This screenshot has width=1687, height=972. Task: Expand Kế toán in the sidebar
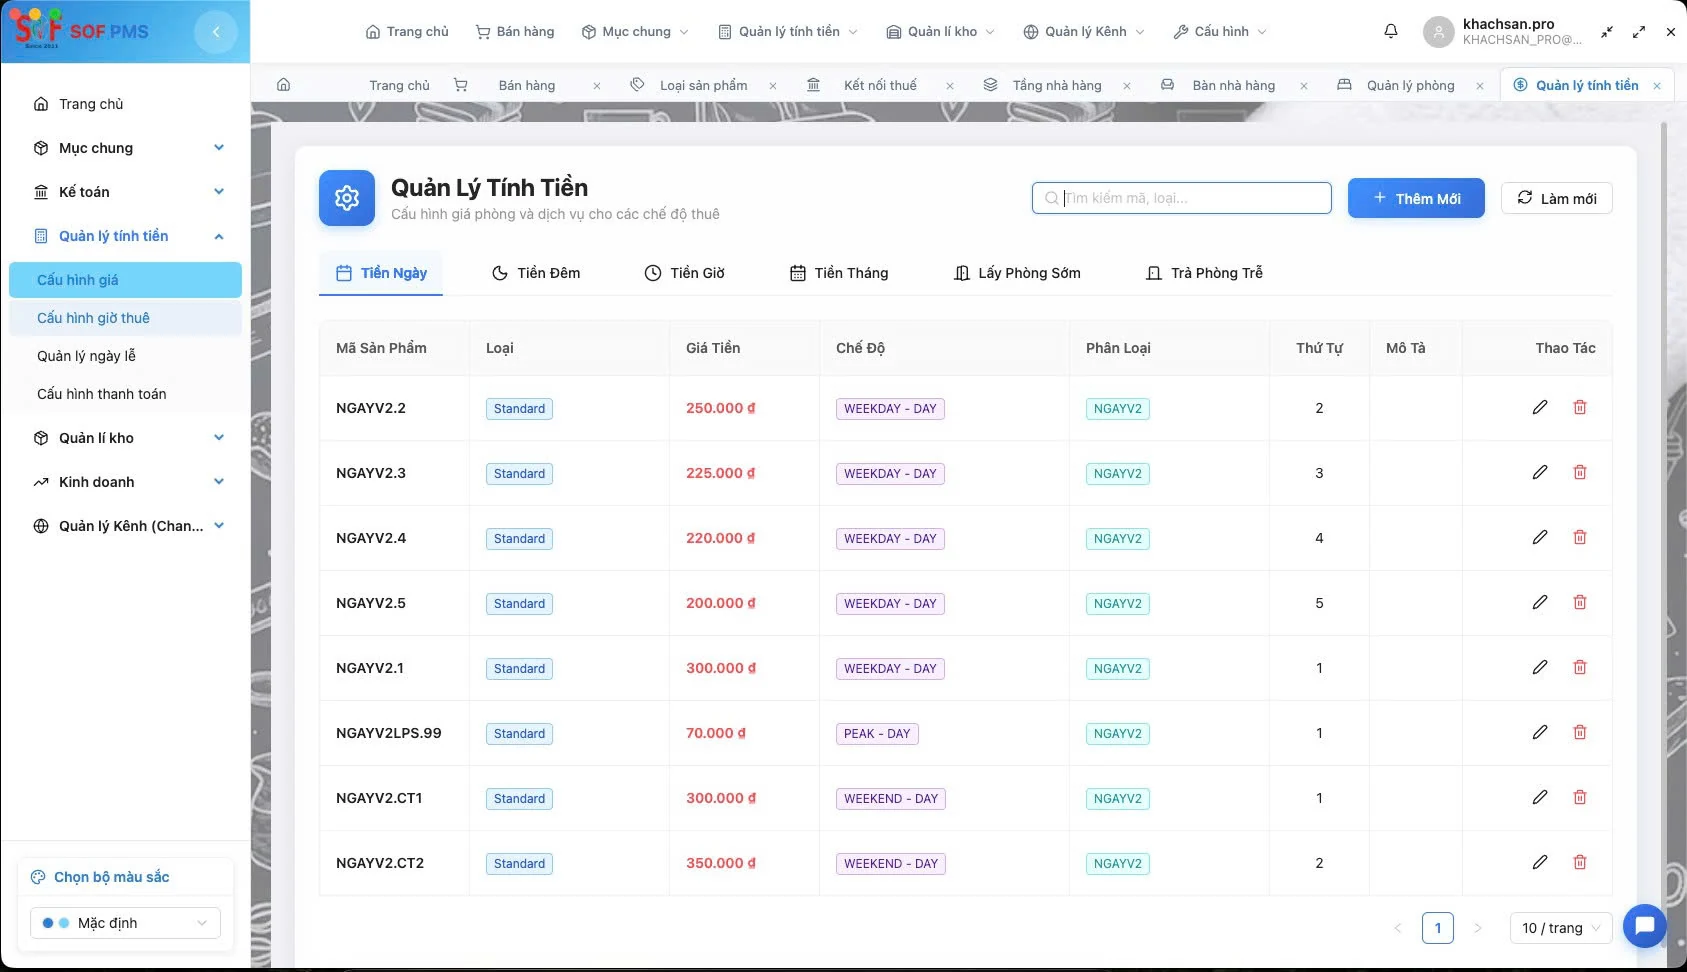(128, 192)
